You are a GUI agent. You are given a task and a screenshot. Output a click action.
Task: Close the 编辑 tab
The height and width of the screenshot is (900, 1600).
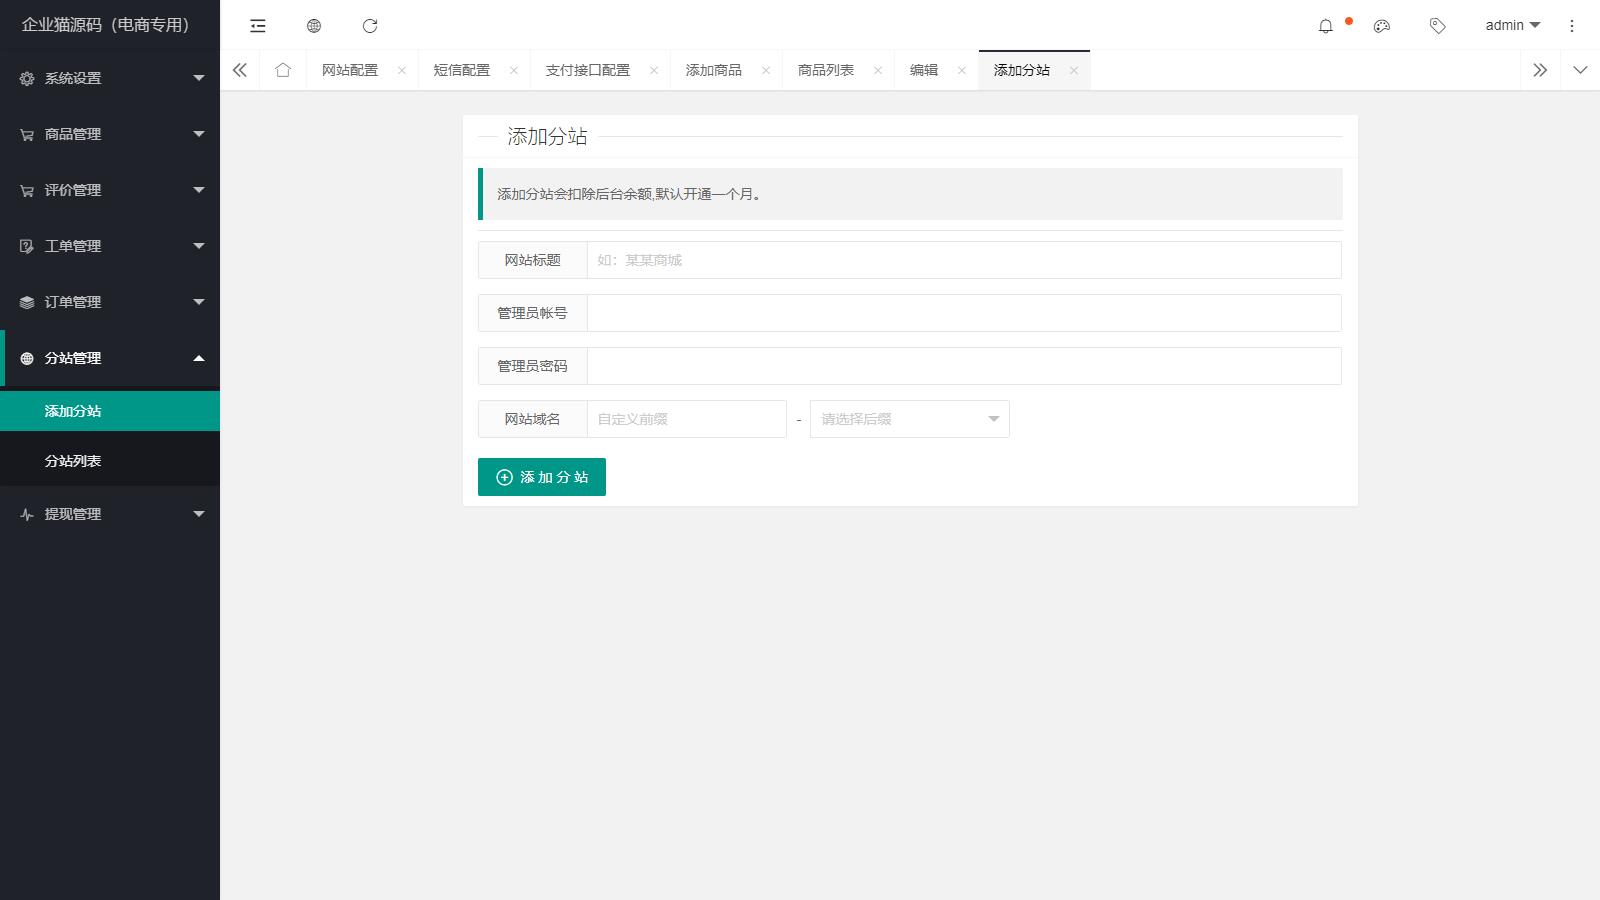961,70
